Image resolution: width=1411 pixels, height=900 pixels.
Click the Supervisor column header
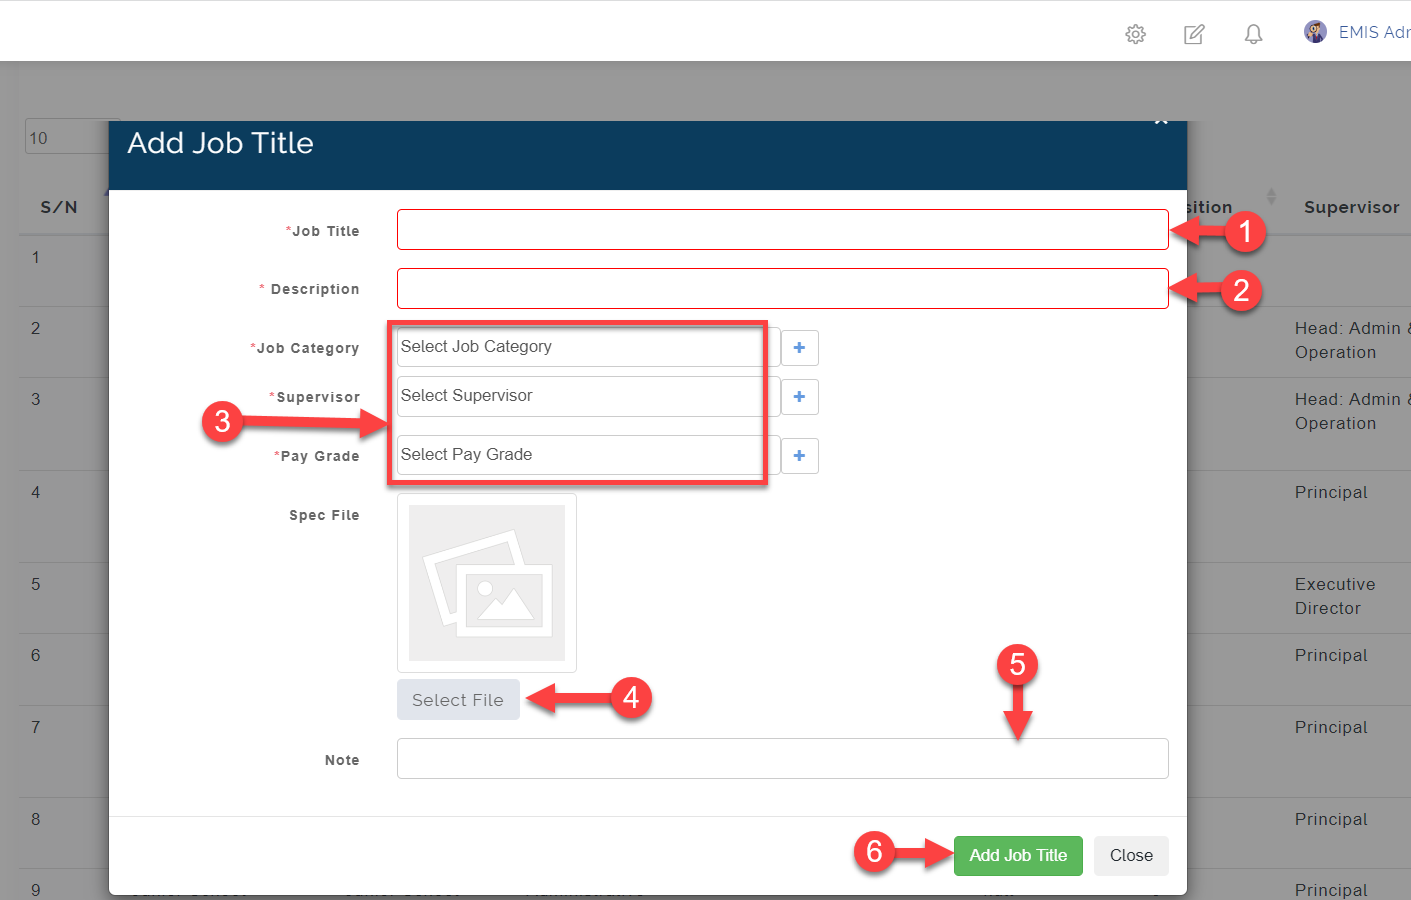pyautogui.click(x=1351, y=208)
